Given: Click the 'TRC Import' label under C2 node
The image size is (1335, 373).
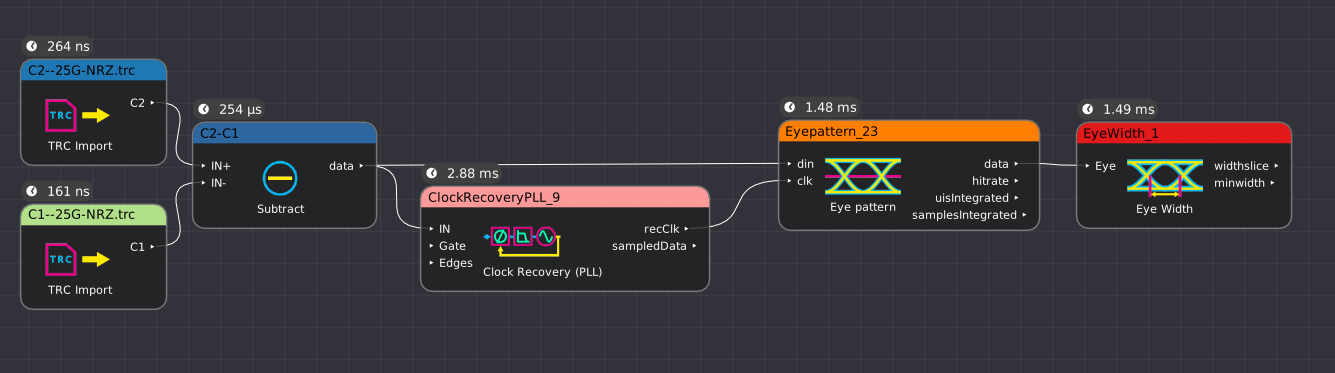Looking at the screenshot, I should 80,146.
